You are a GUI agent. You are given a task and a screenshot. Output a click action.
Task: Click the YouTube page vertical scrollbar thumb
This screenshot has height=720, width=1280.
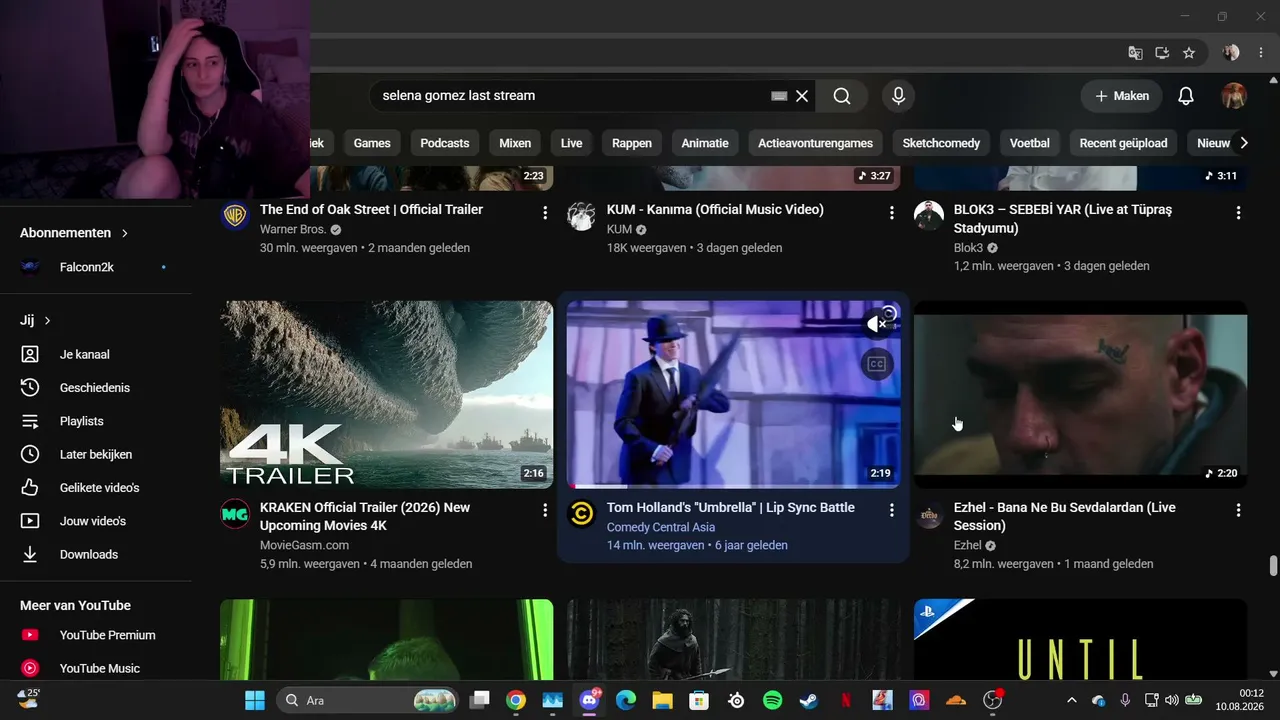(x=1273, y=566)
